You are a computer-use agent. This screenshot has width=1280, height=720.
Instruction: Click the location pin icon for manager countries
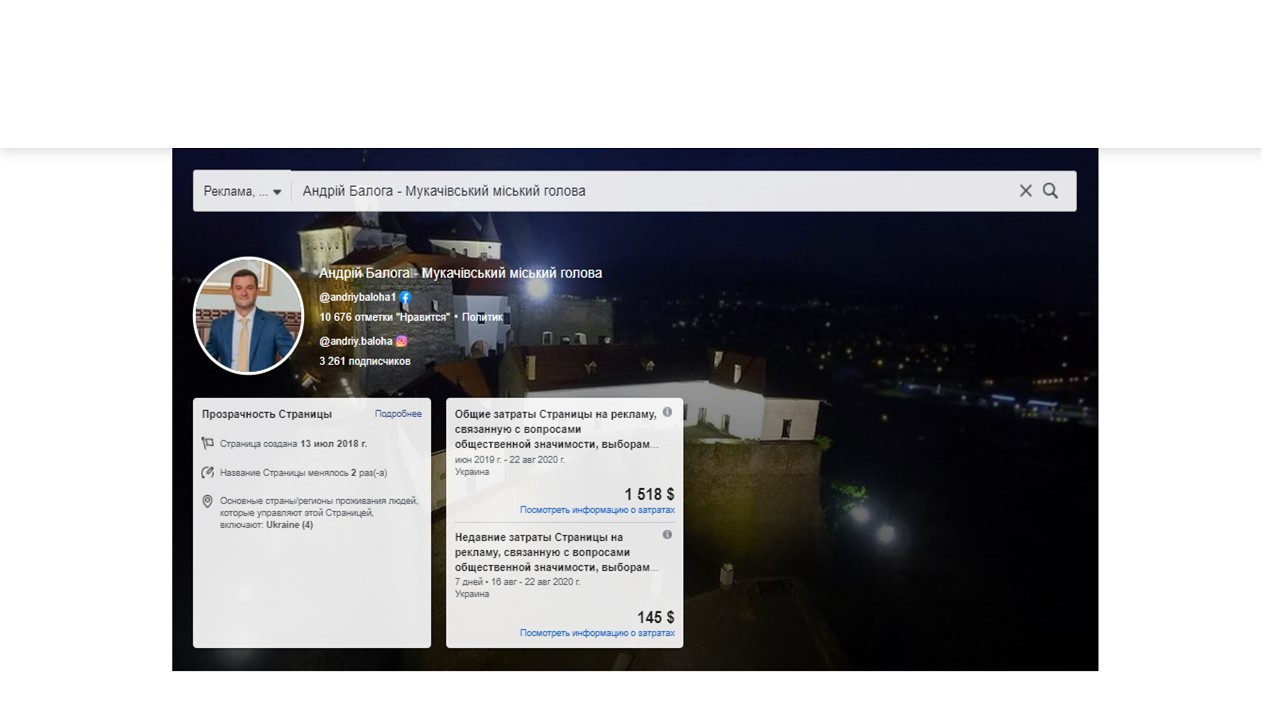tap(208, 501)
